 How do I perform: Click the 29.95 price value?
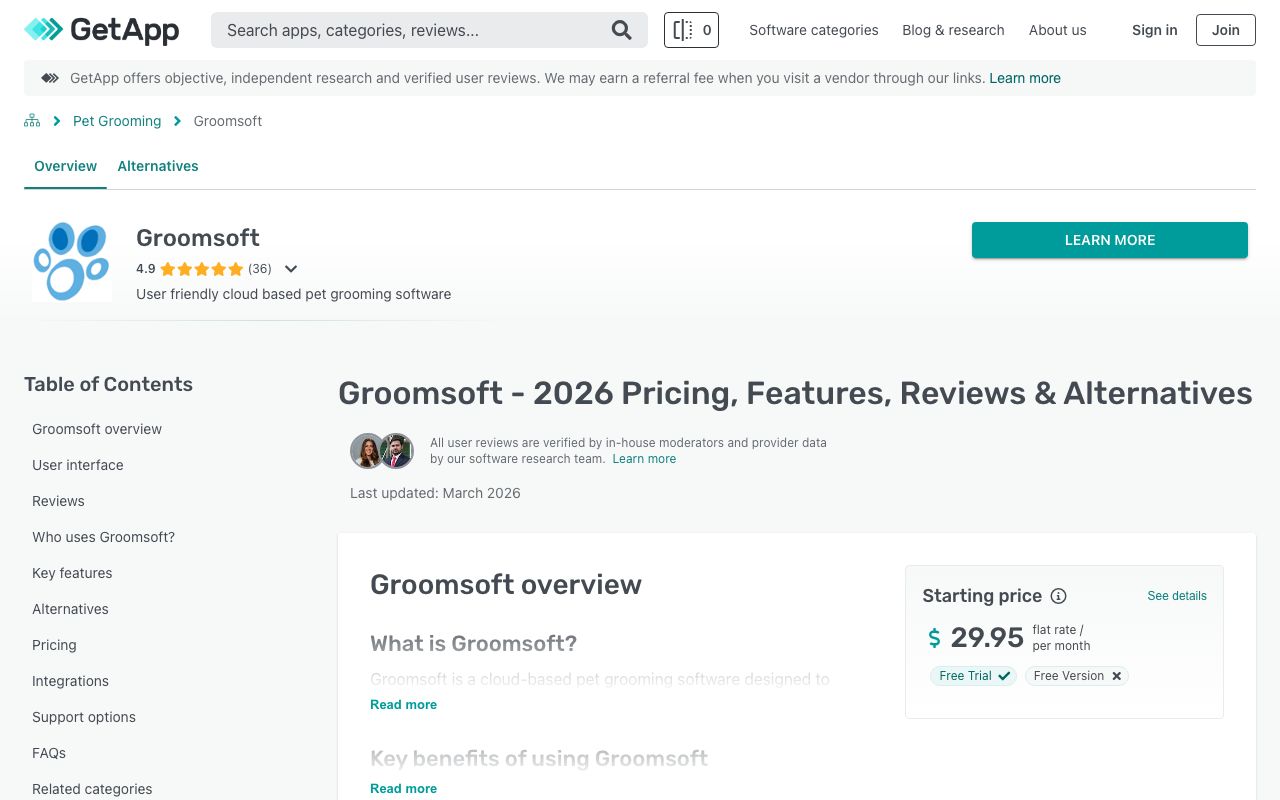click(x=987, y=637)
